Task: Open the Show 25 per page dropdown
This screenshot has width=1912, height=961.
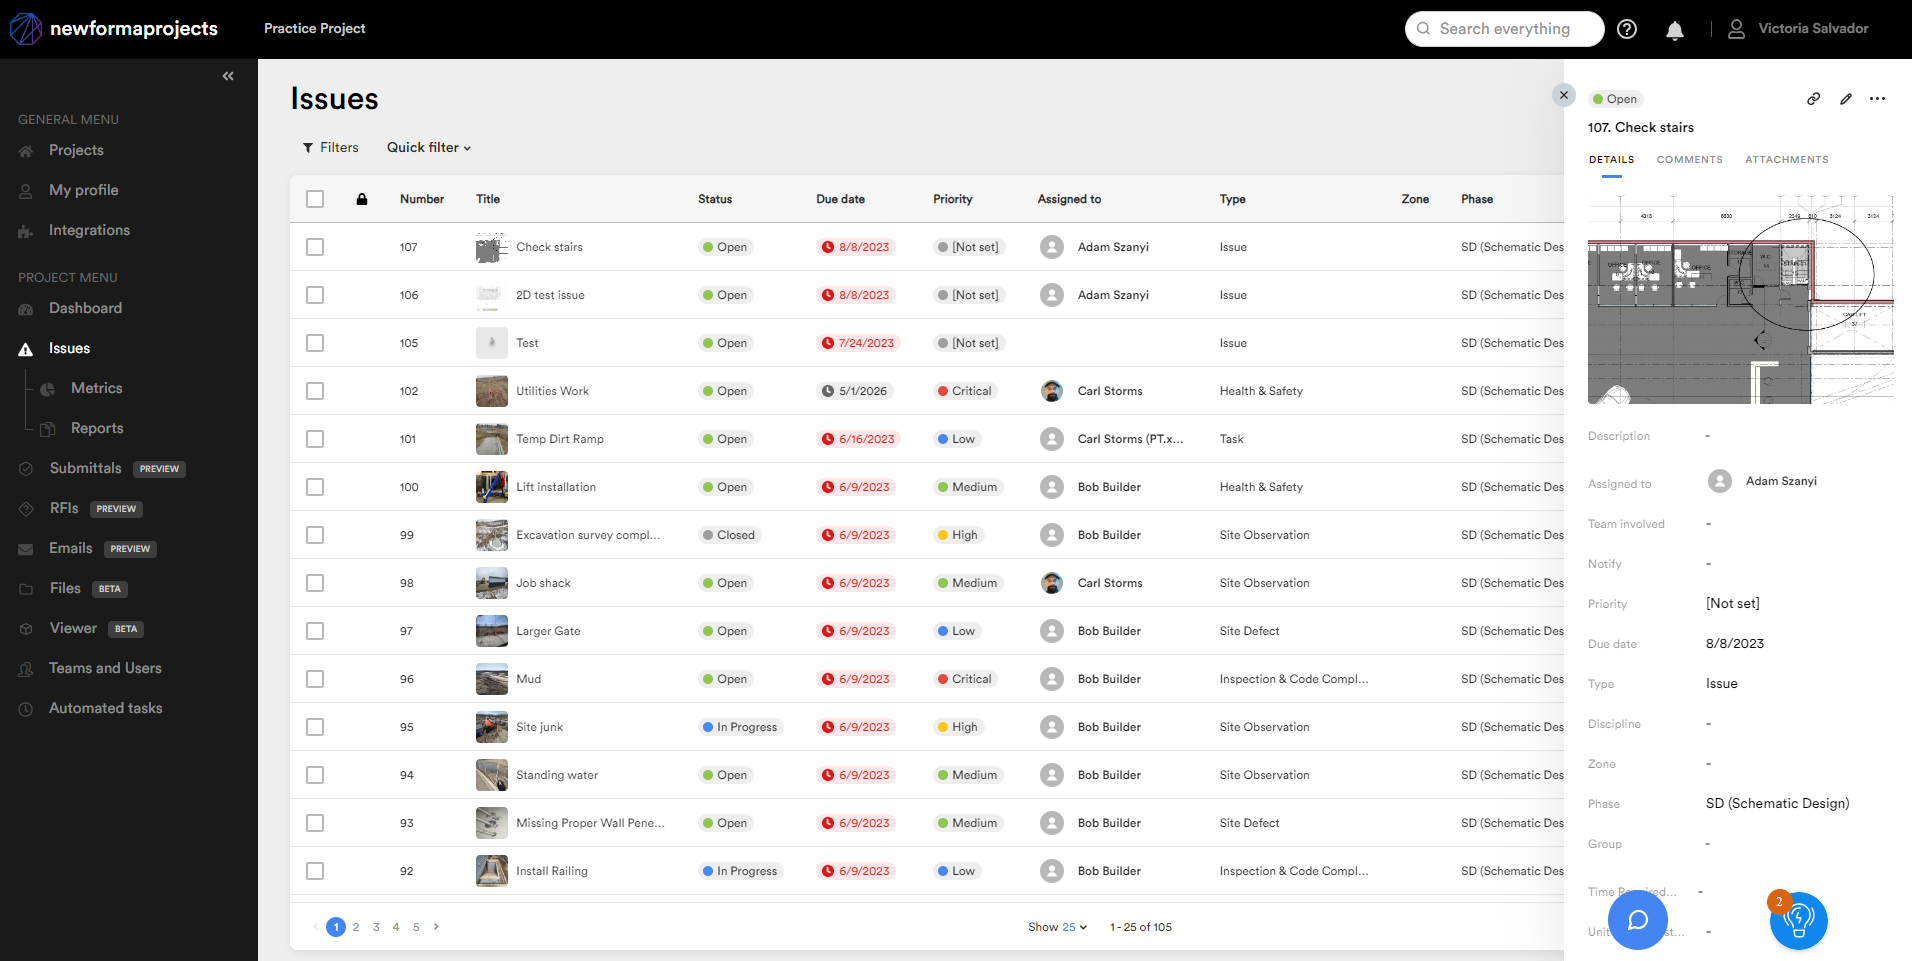Action: [1057, 927]
